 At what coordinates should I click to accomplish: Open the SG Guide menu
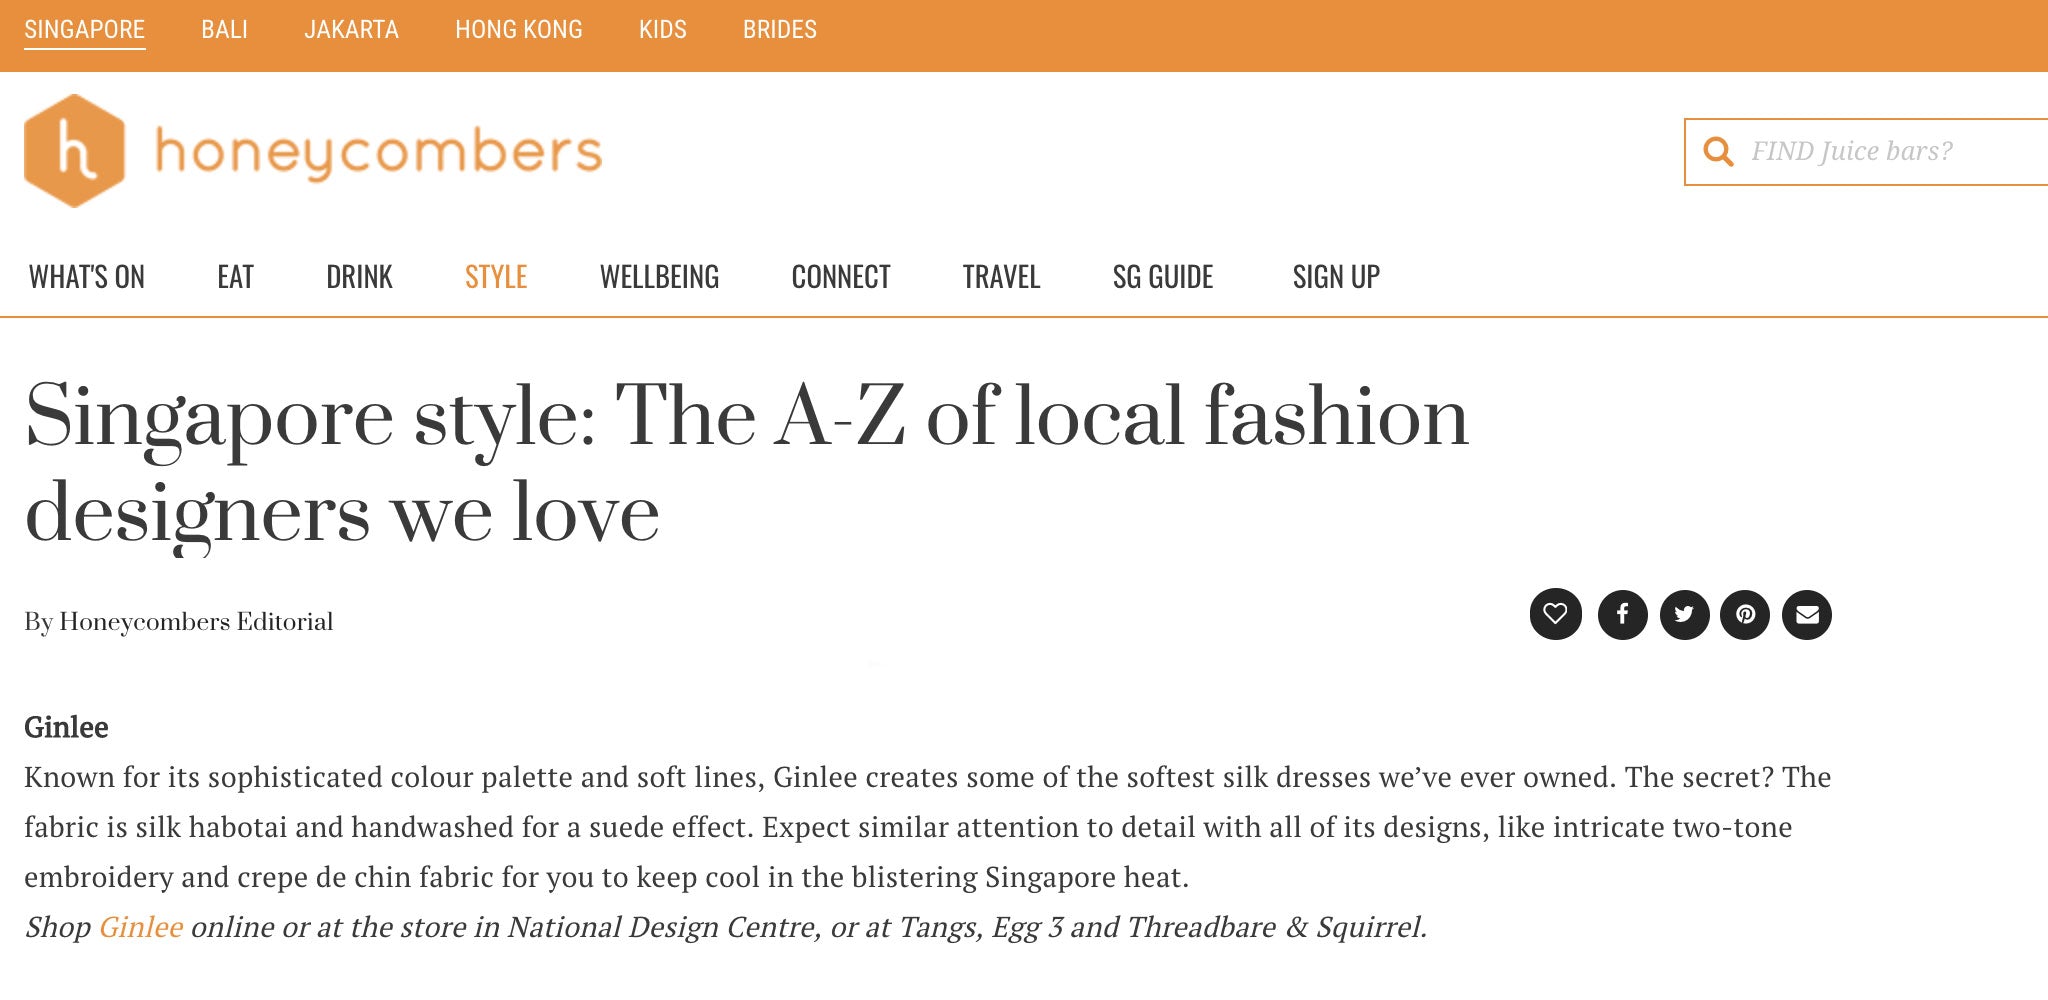[x=1162, y=277]
